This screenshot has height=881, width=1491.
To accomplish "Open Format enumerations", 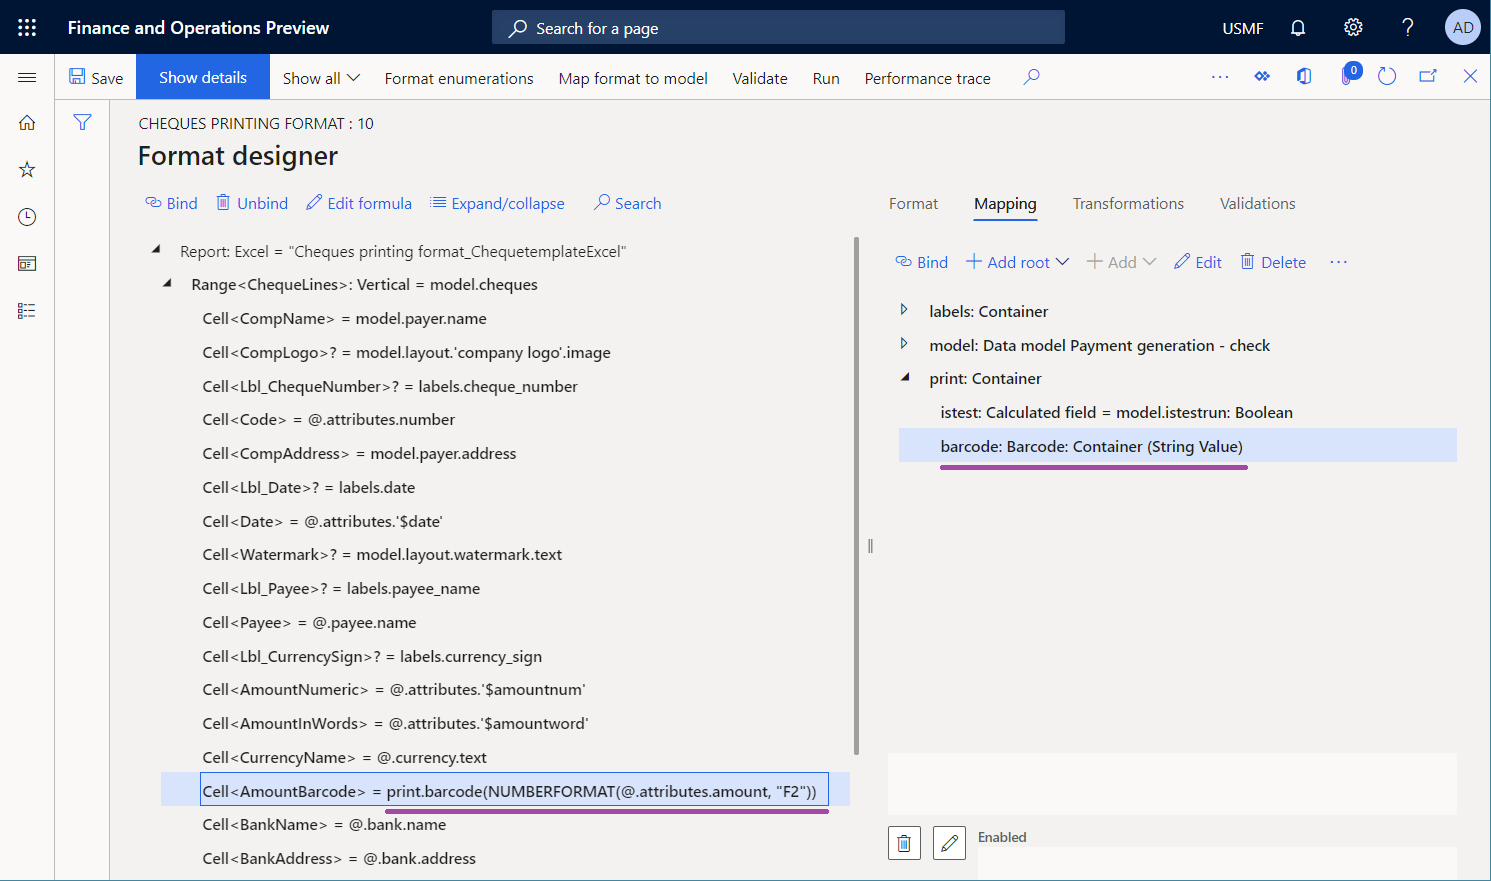I will (x=459, y=78).
